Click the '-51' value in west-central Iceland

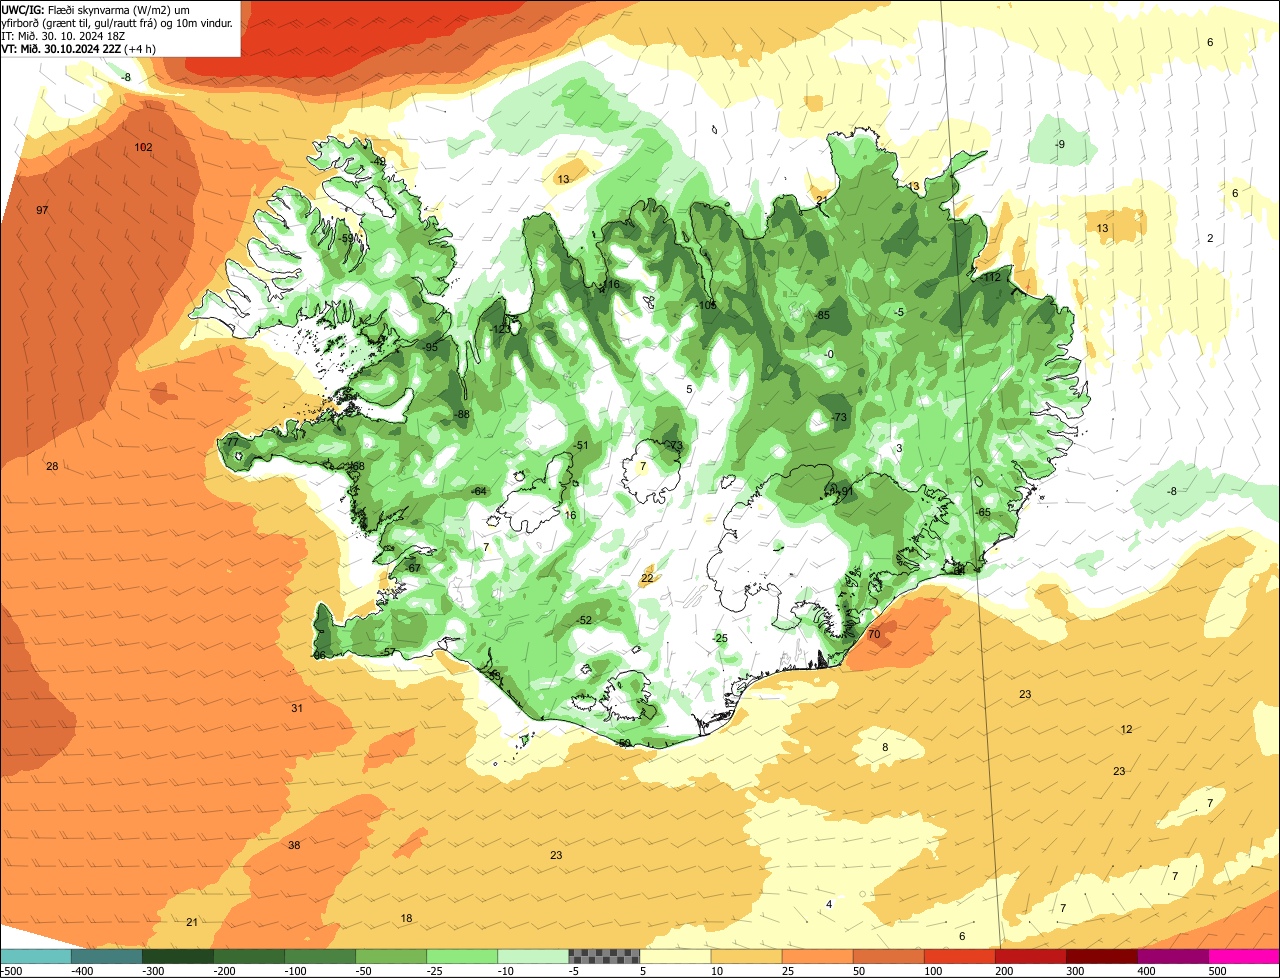[x=580, y=446]
